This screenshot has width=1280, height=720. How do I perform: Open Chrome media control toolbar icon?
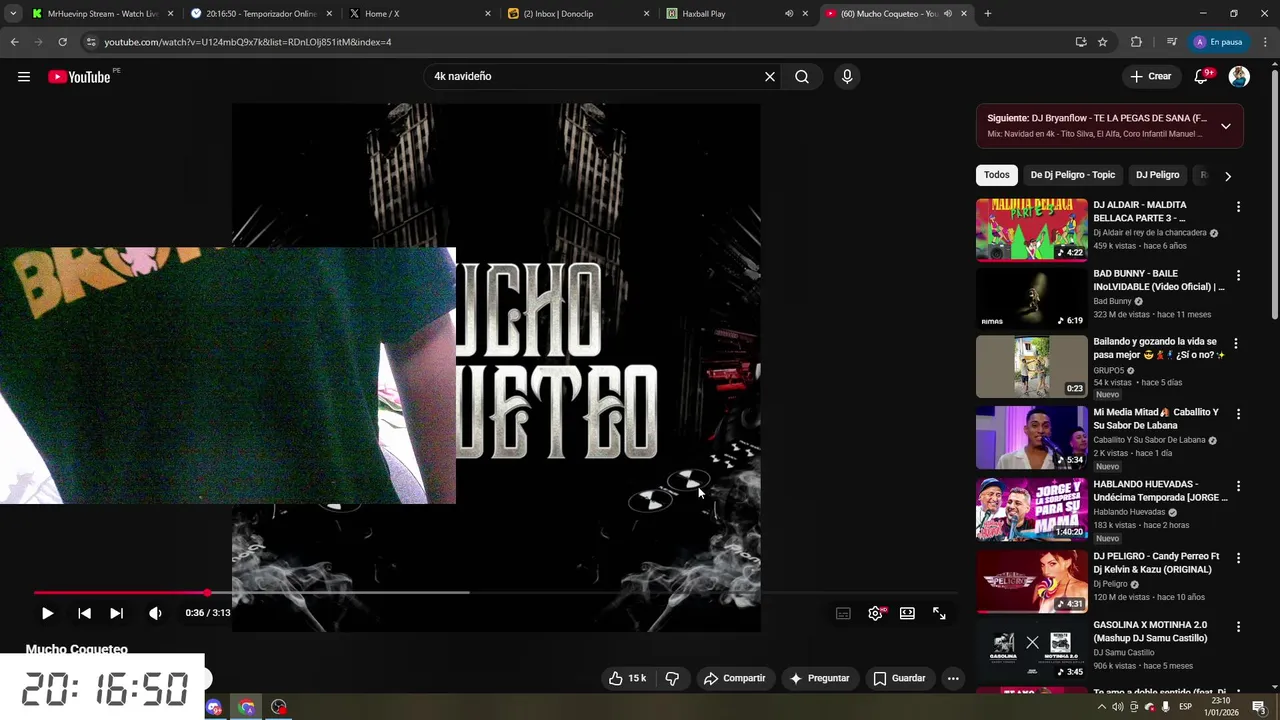(1171, 42)
